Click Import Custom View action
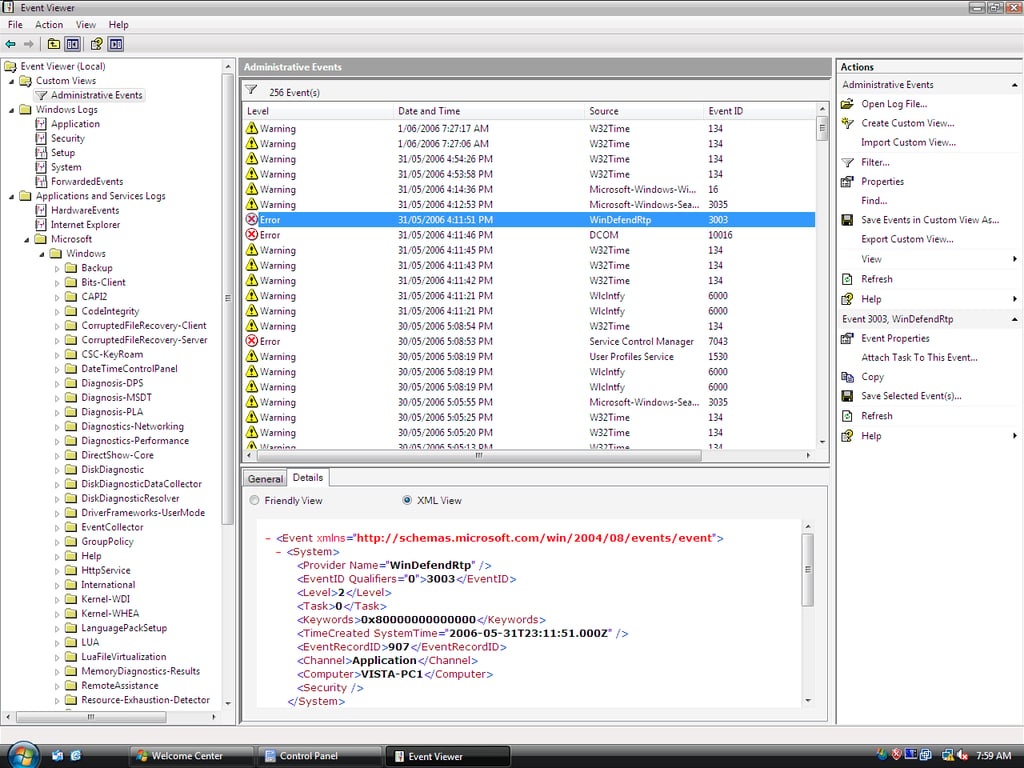This screenshot has height=768, width=1024. click(x=908, y=142)
